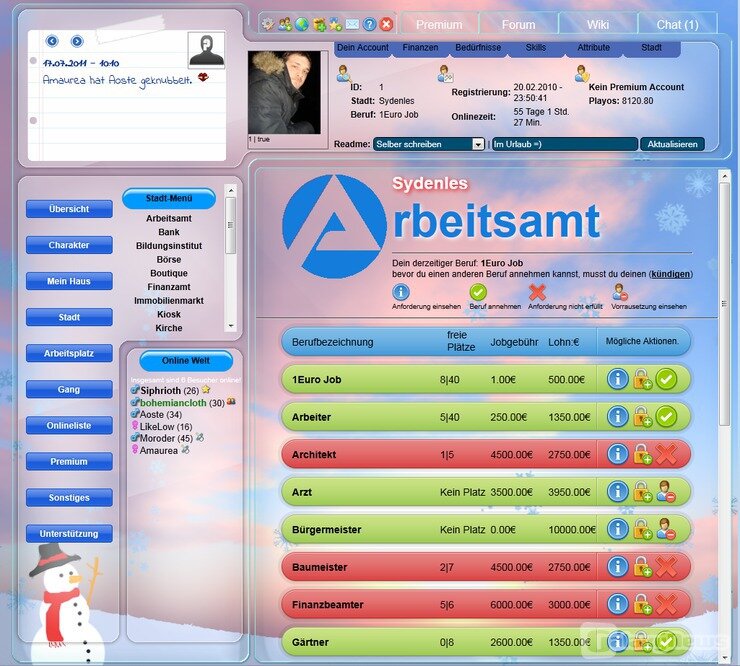Click main content scrollbar up arrow
The width and height of the screenshot is (740, 666).
[x=724, y=177]
